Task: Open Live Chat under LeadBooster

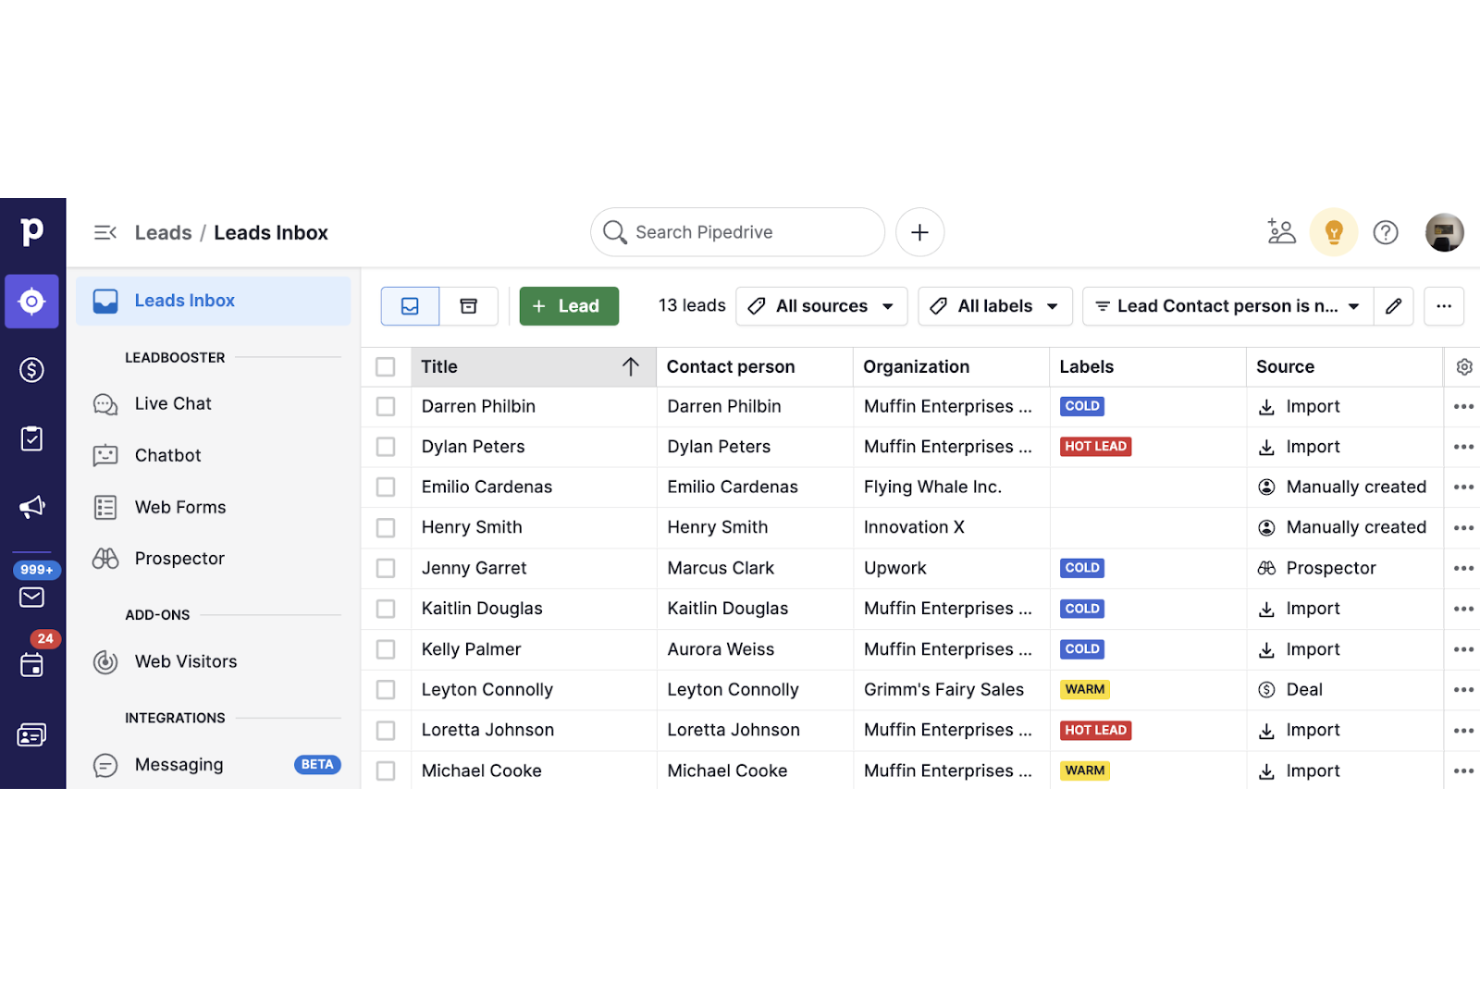Action: tap(172, 403)
